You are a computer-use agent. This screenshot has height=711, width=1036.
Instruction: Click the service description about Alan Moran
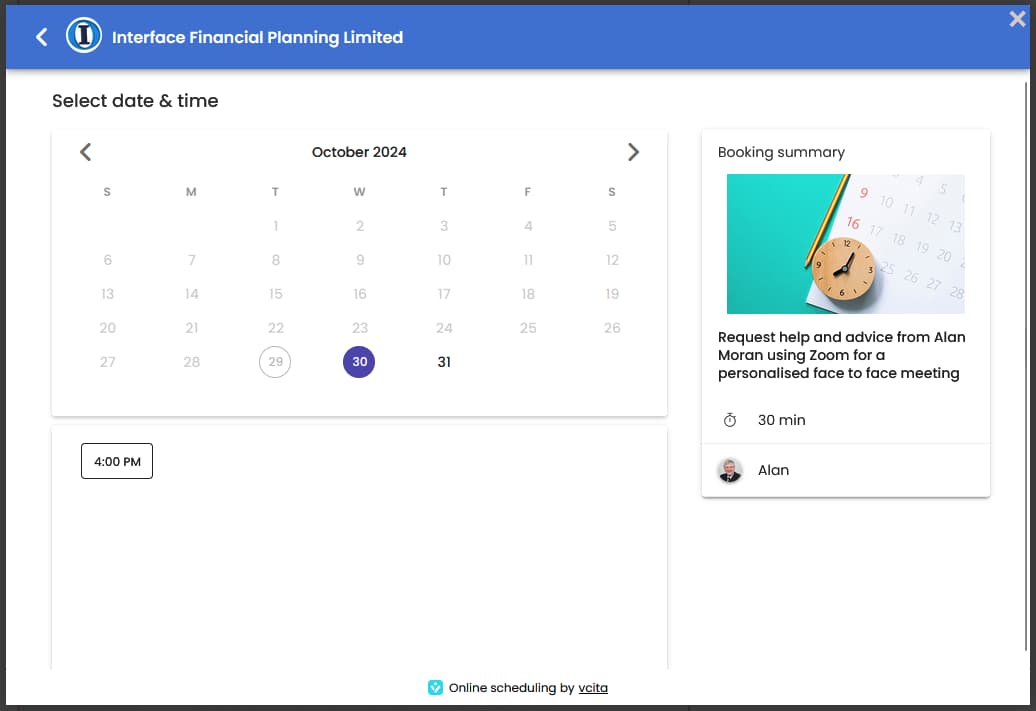[x=842, y=355]
